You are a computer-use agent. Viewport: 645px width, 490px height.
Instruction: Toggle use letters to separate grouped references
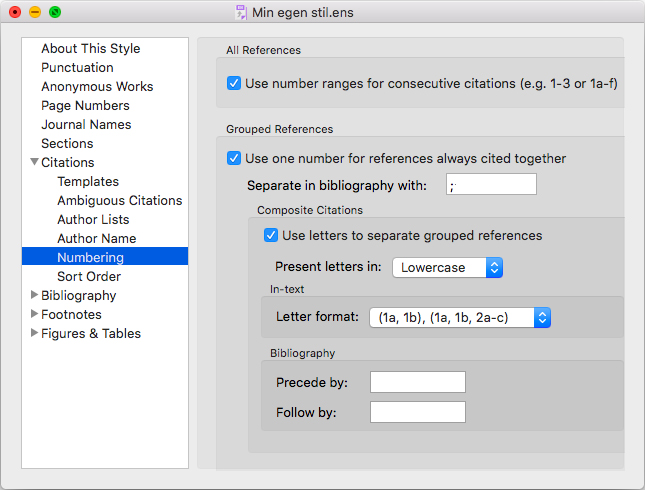pyautogui.click(x=271, y=235)
